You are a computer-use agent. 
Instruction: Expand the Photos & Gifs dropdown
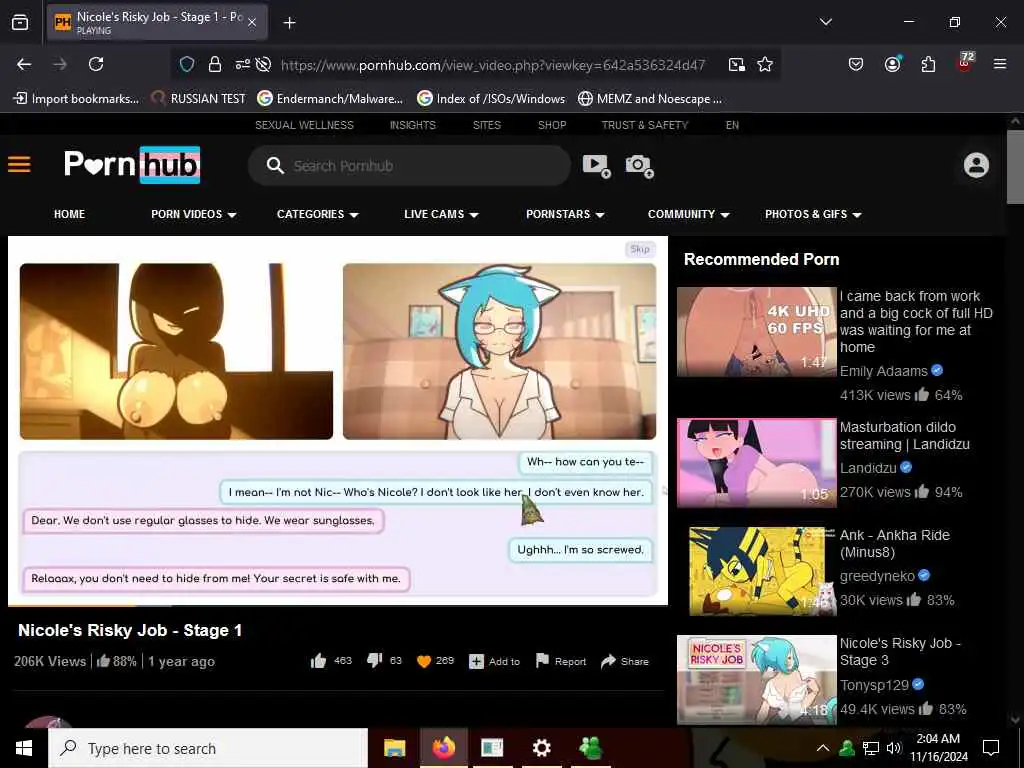click(x=813, y=214)
